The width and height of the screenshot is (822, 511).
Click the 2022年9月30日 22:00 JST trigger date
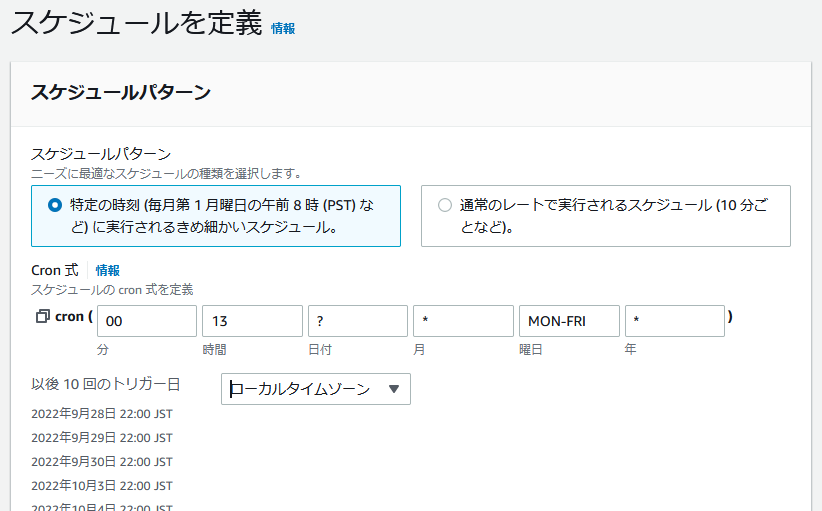tap(102, 462)
